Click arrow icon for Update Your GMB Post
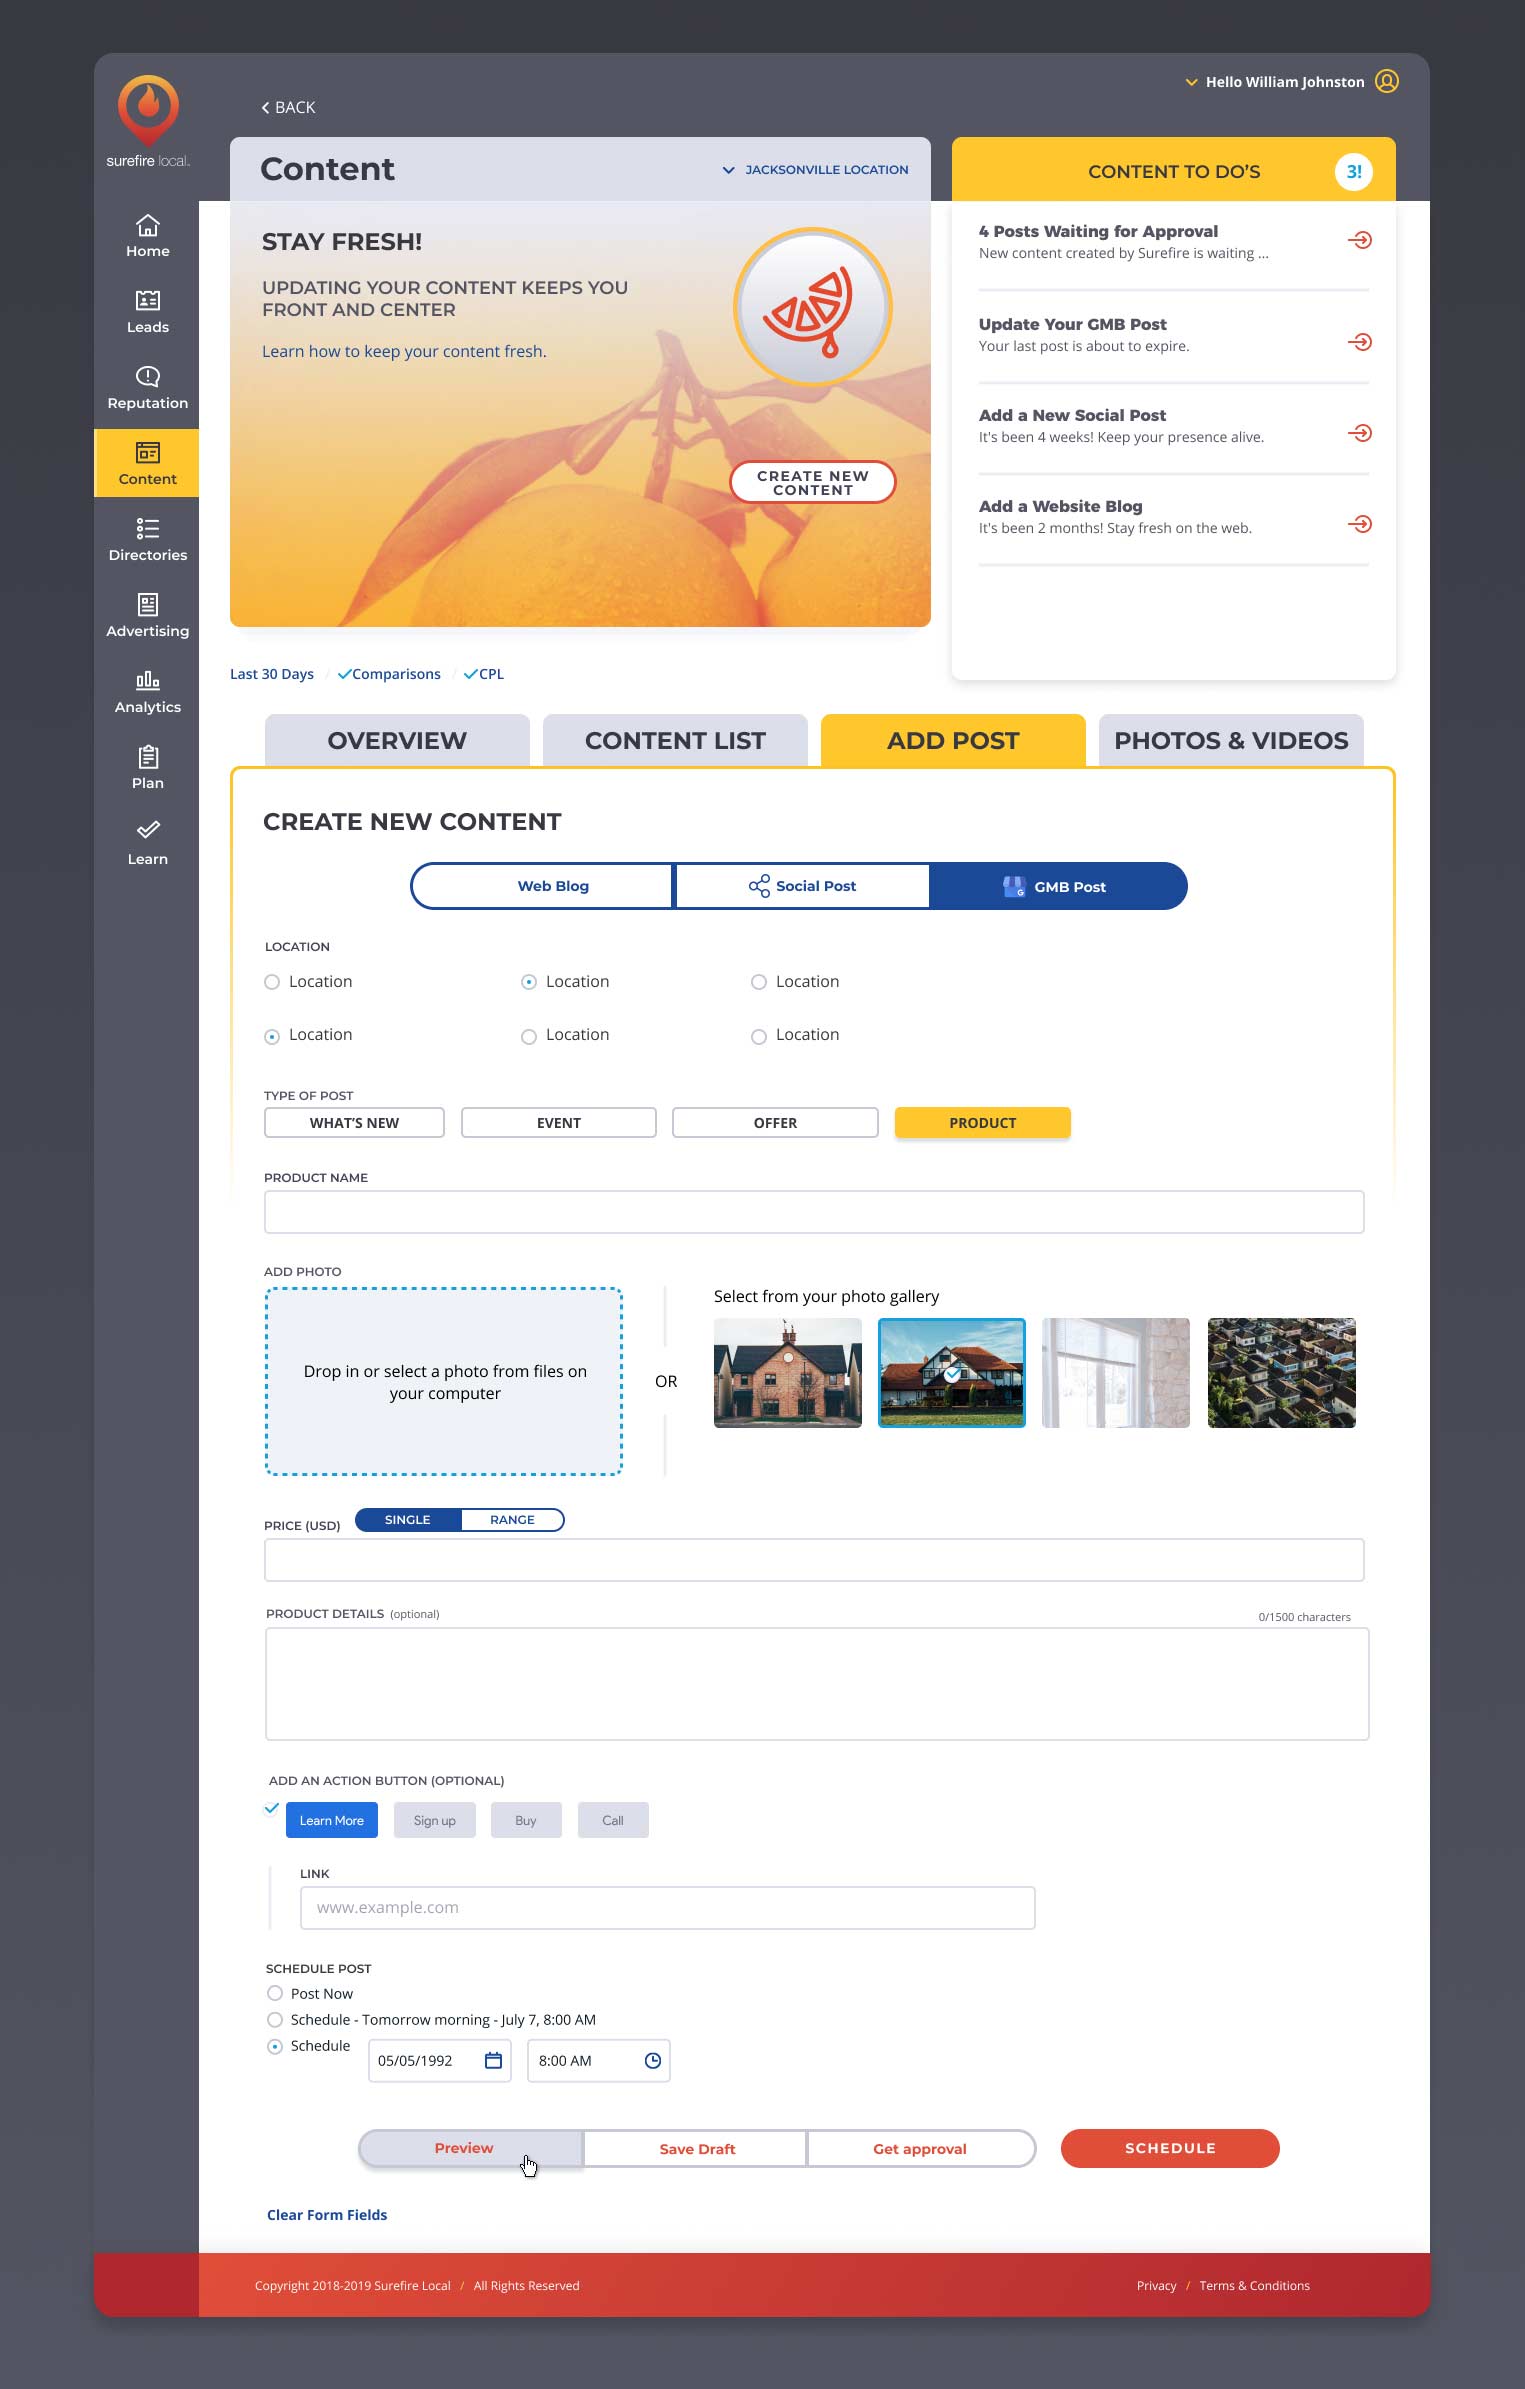 1359,342
